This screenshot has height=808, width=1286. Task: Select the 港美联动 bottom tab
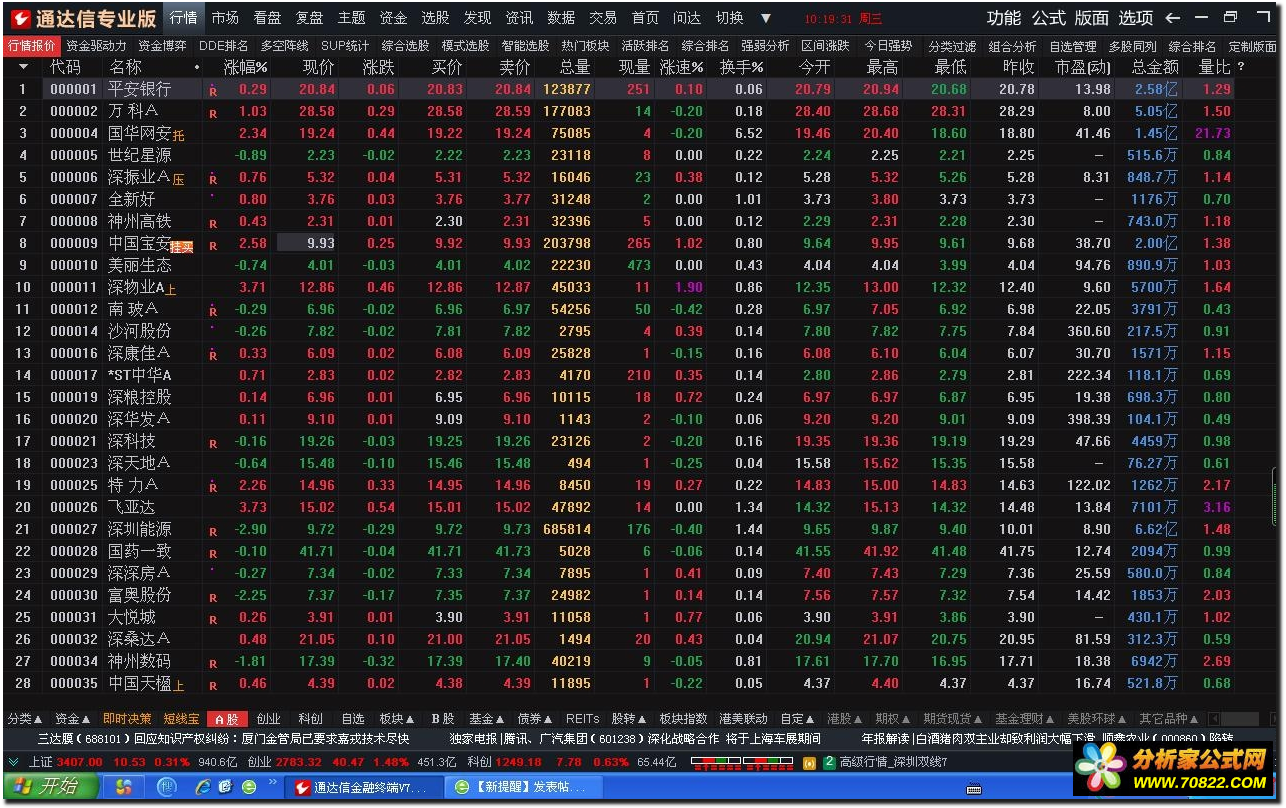[743, 719]
